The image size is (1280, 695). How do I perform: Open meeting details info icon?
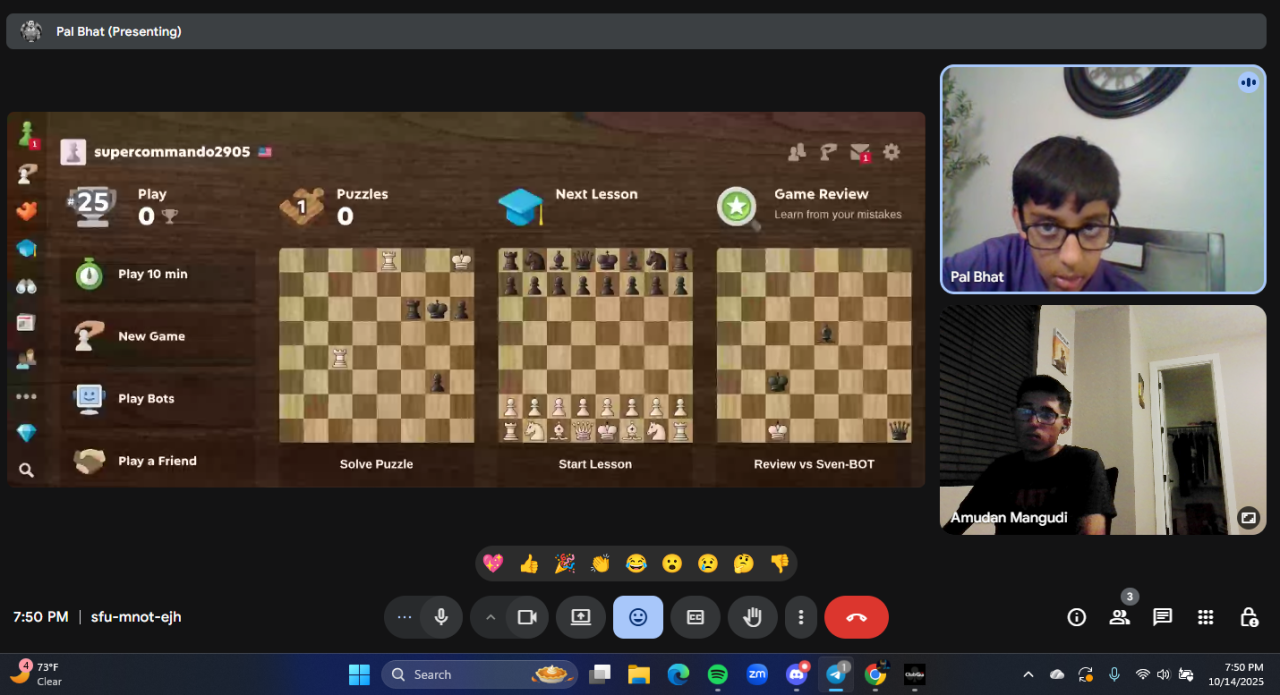pyautogui.click(x=1077, y=617)
